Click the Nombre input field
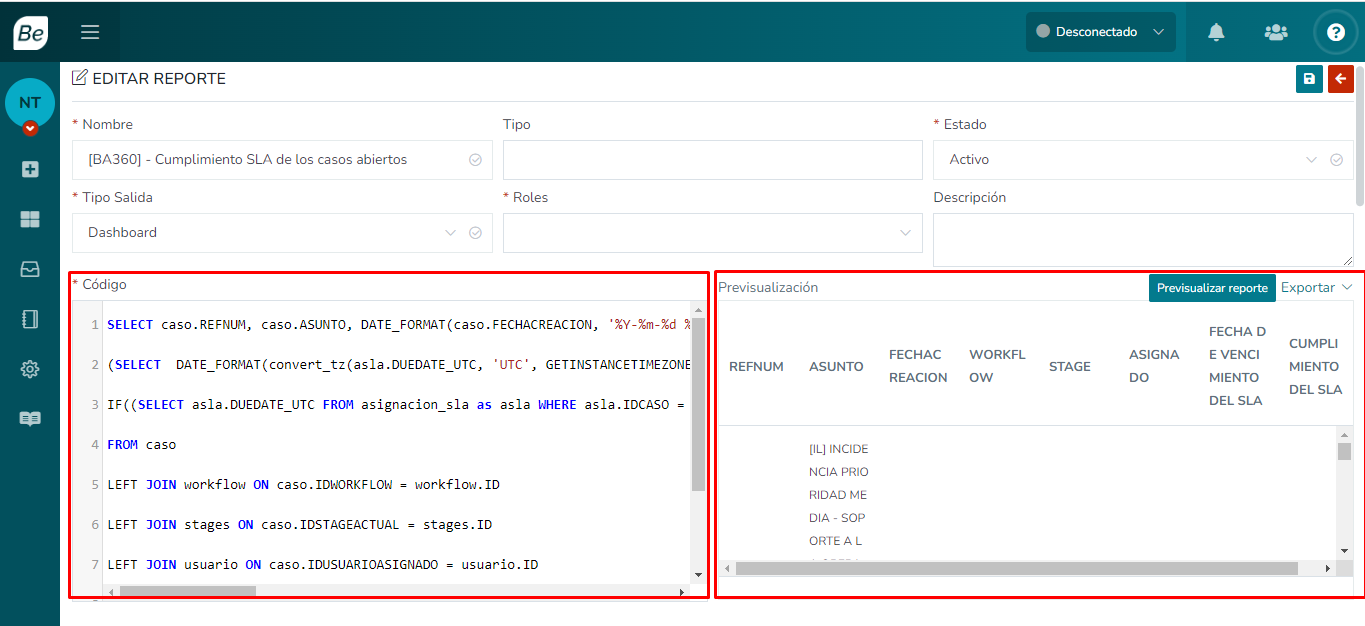 270,160
